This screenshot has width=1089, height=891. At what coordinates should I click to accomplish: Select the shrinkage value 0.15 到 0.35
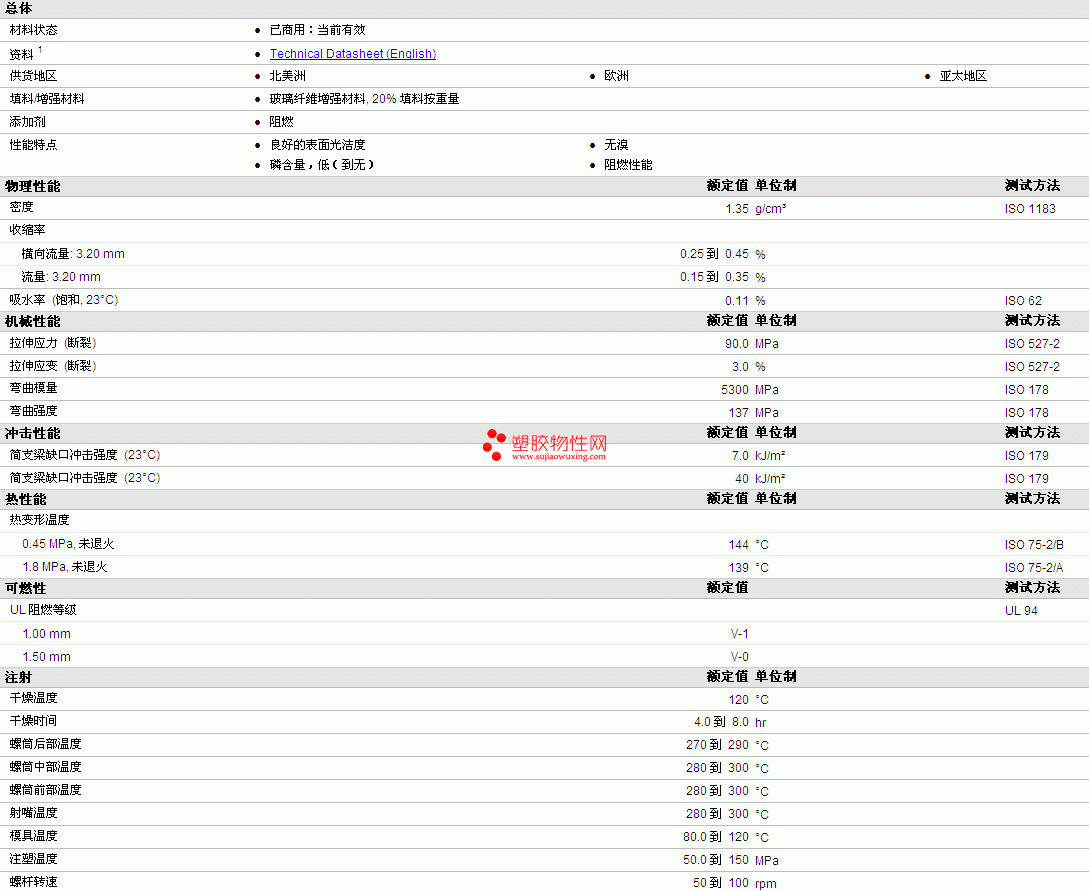(x=714, y=277)
